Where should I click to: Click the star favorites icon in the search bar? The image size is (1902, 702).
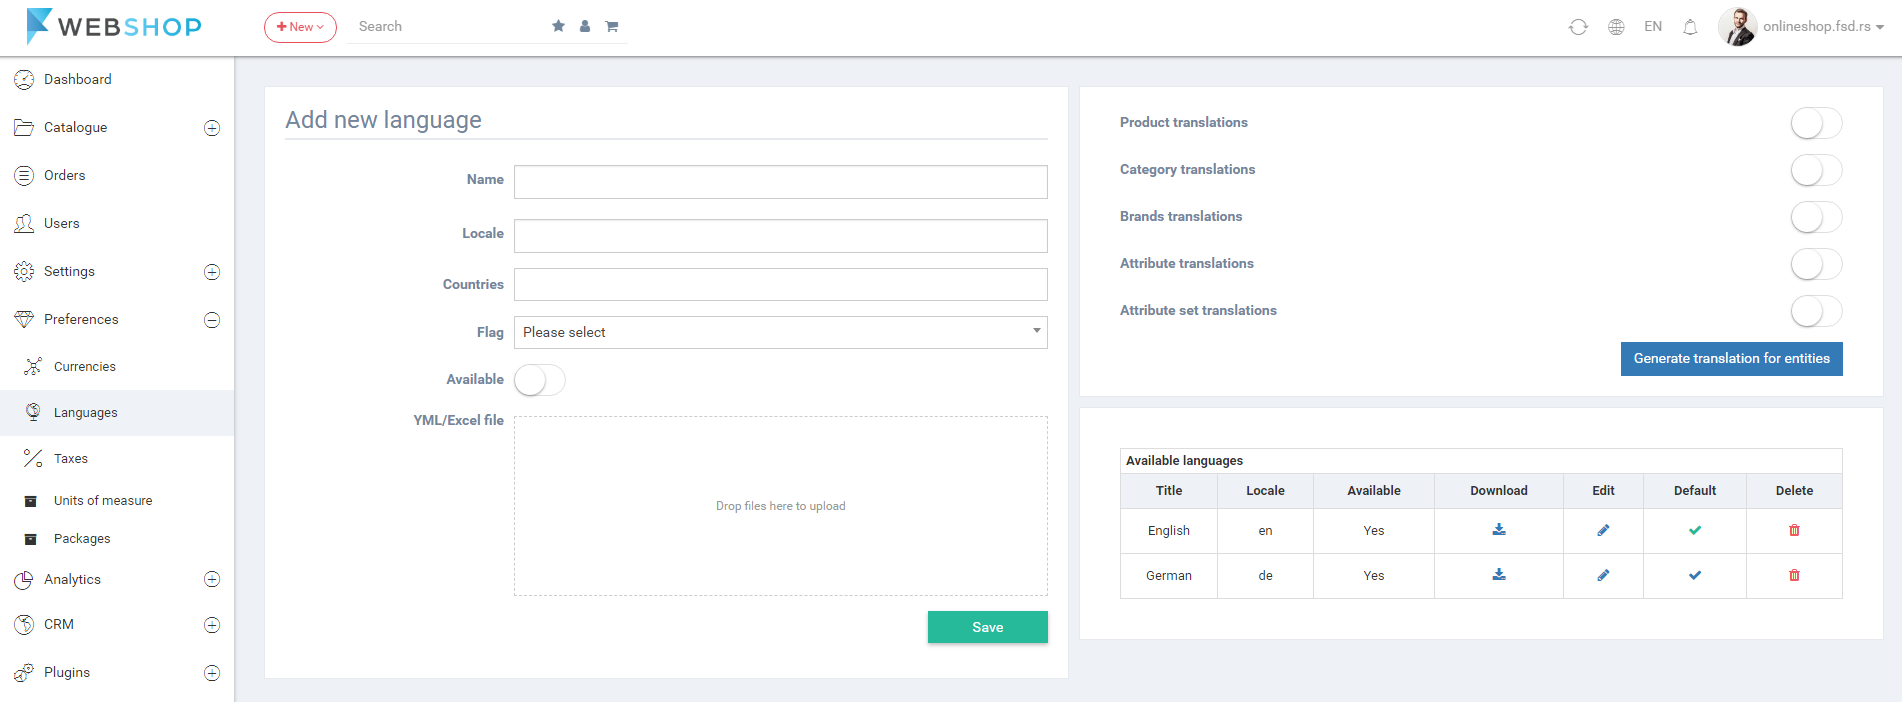pyautogui.click(x=558, y=26)
